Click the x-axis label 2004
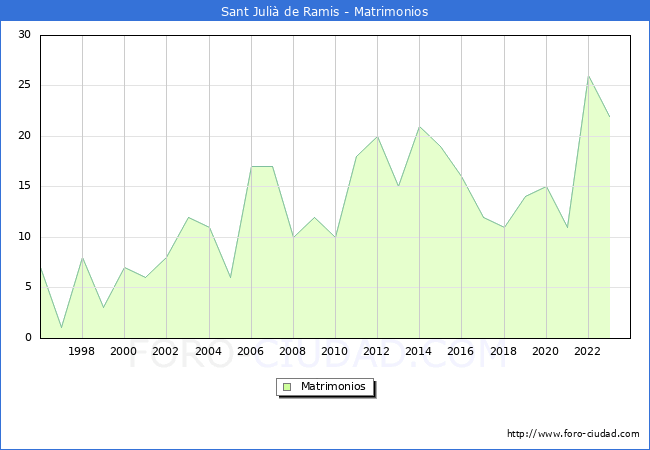The height and width of the screenshot is (450, 650). (208, 351)
